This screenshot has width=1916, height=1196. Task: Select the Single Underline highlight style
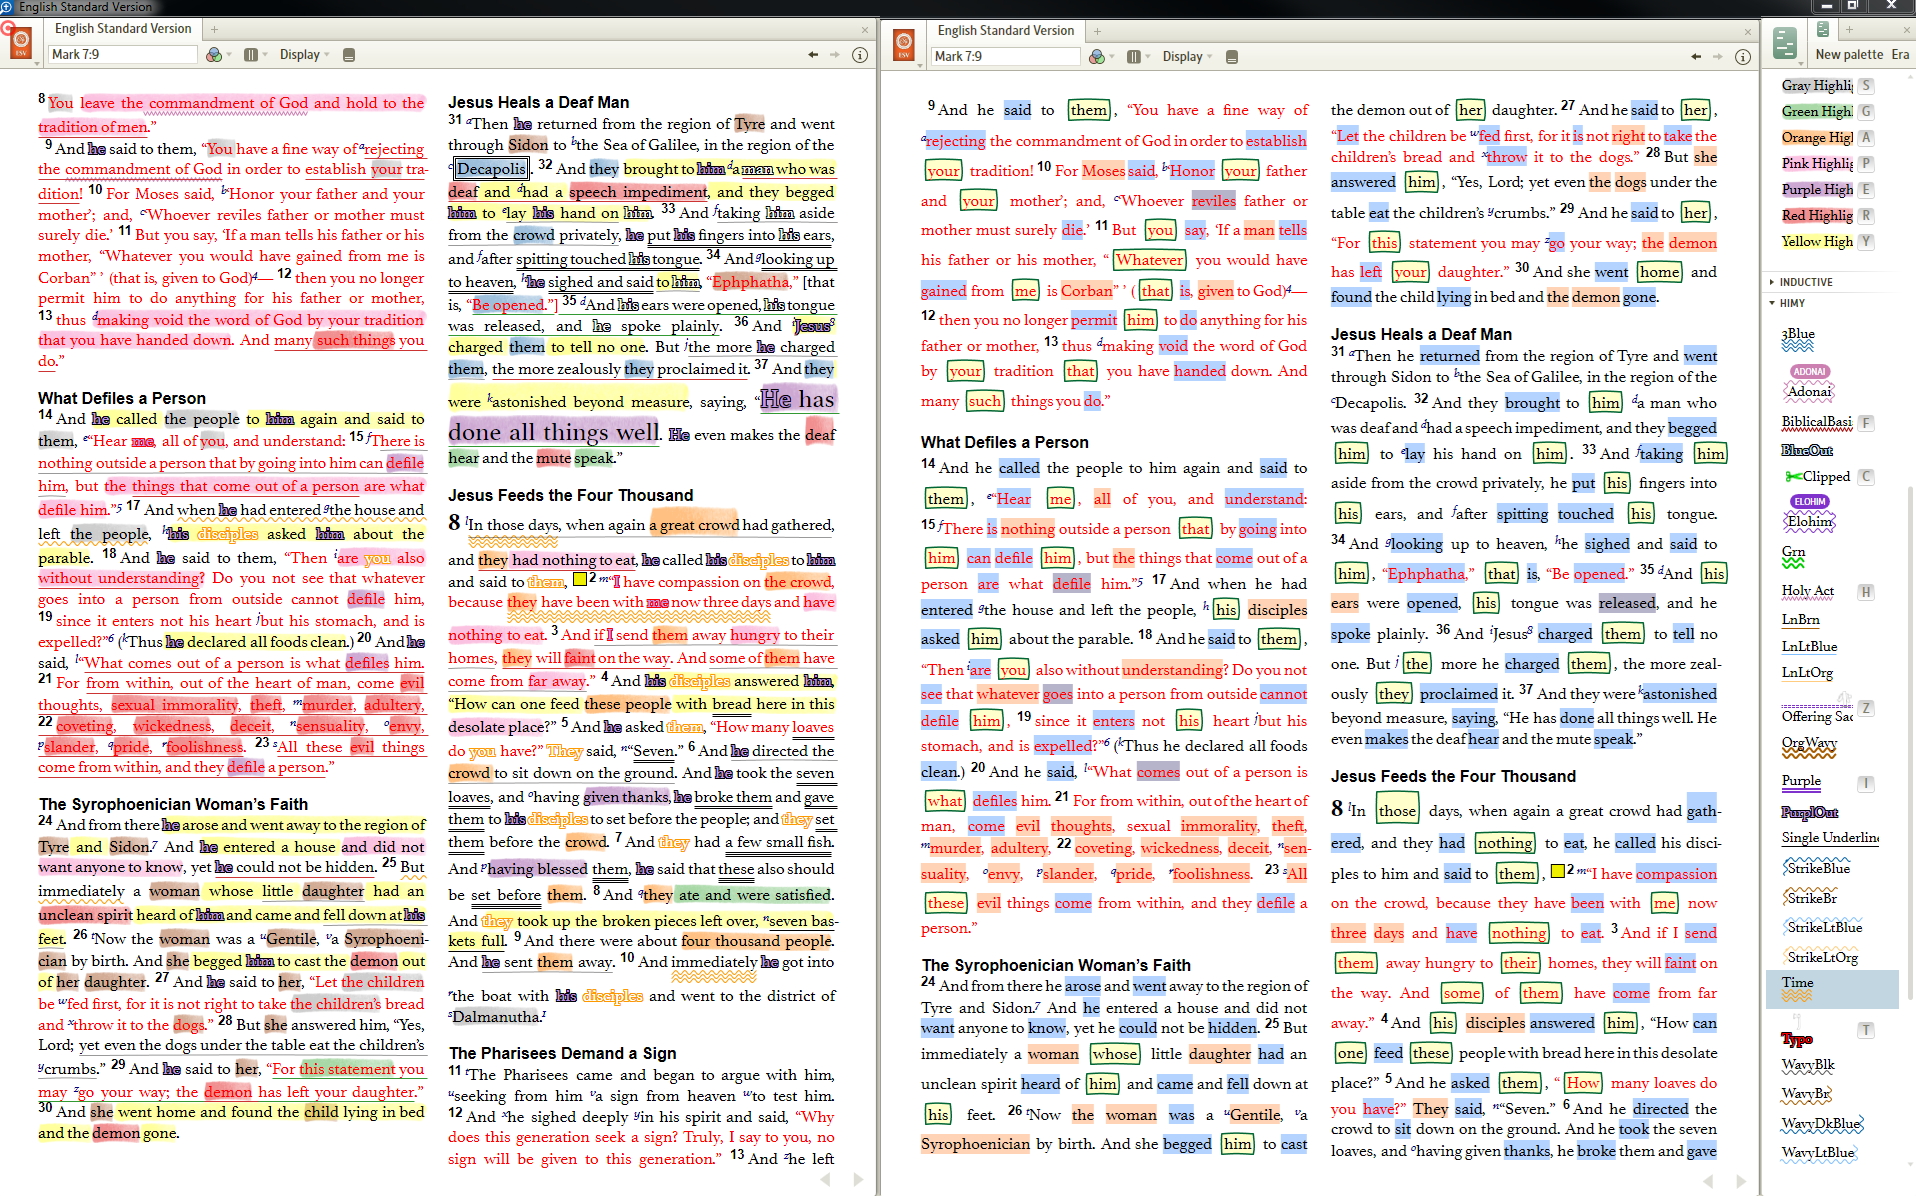pos(1830,838)
